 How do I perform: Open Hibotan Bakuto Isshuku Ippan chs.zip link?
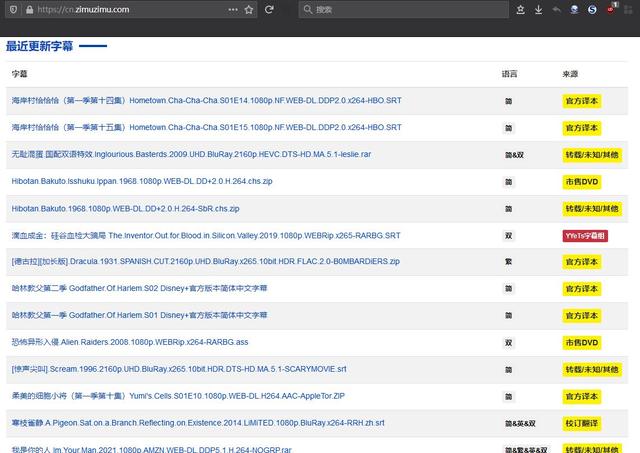point(142,181)
